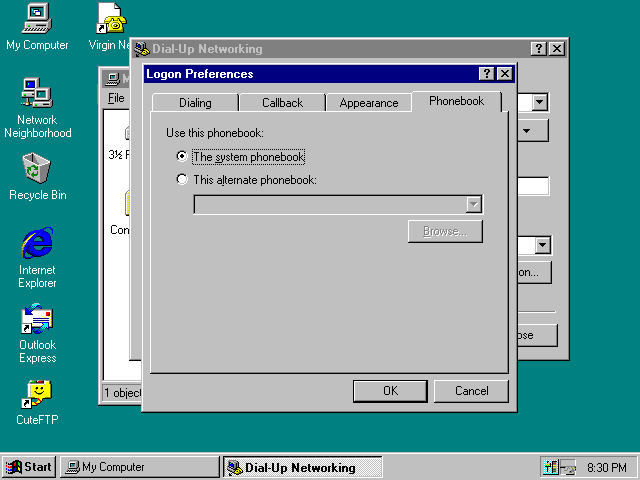Viewport: 640px width, 480px height.
Task: Click the Virgin Net phone icon
Action: [110, 18]
